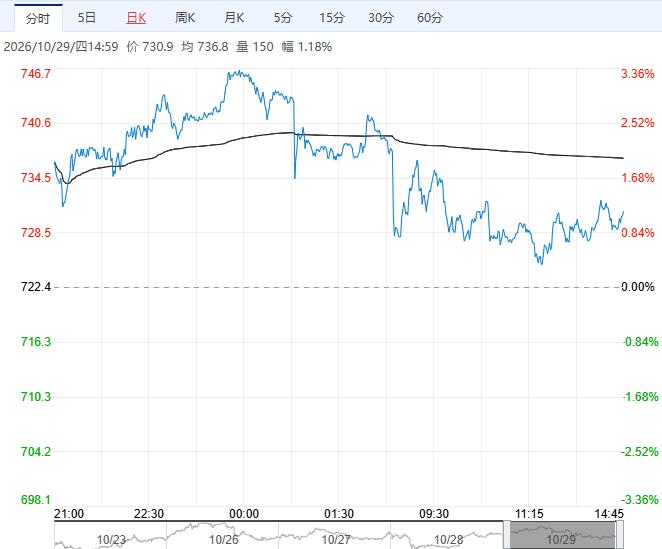This screenshot has height=549, width=662.
Task: Click the 740.6 price axis label
Action: point(36,123)
